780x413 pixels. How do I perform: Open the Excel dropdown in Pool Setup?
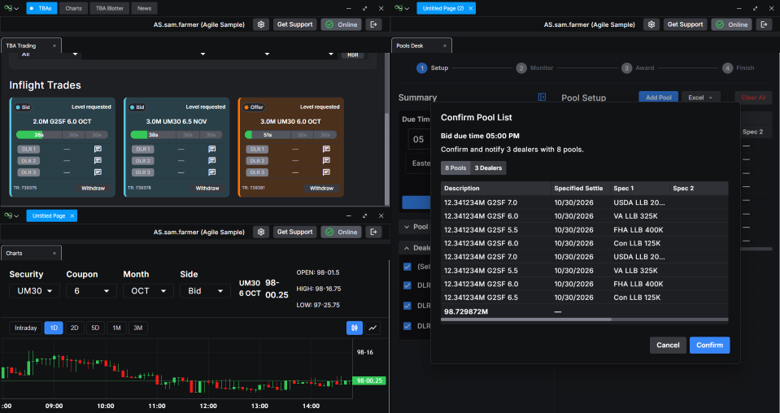click(700, 98)
